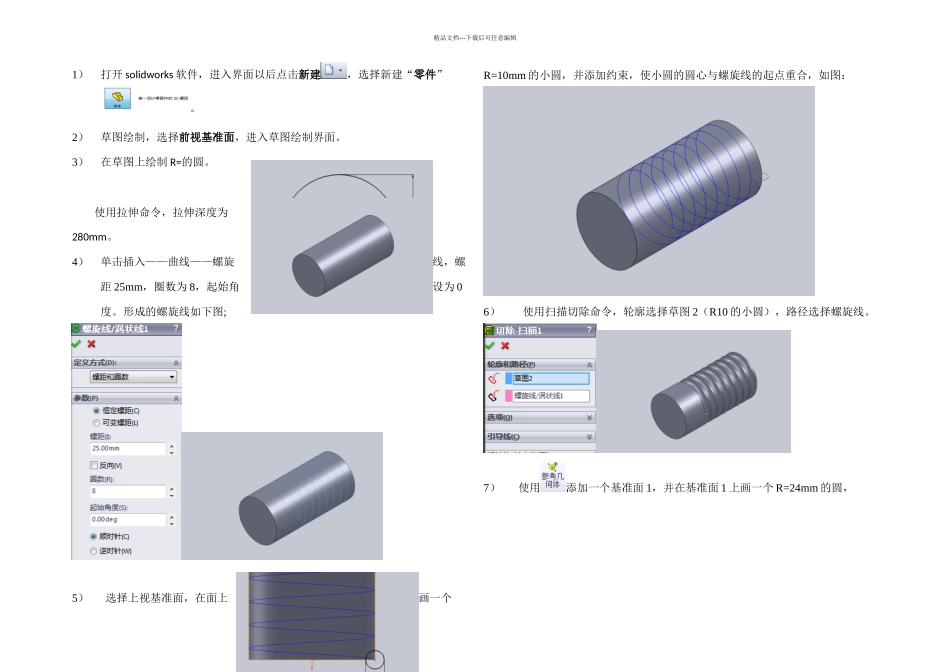
Task: Click the 起始角度 start angle label
Action: 108,508
